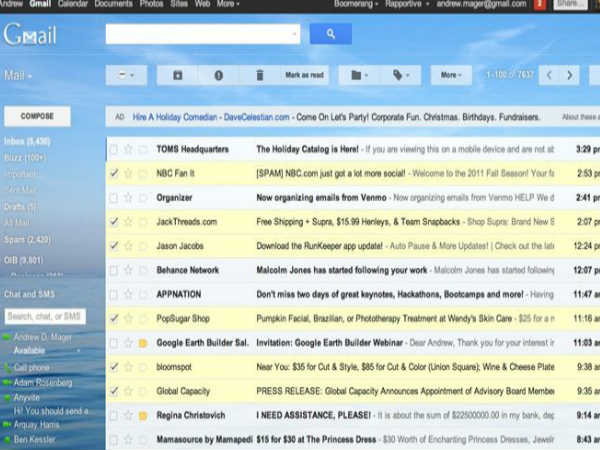Click the red notification icon in top bar

540,4
